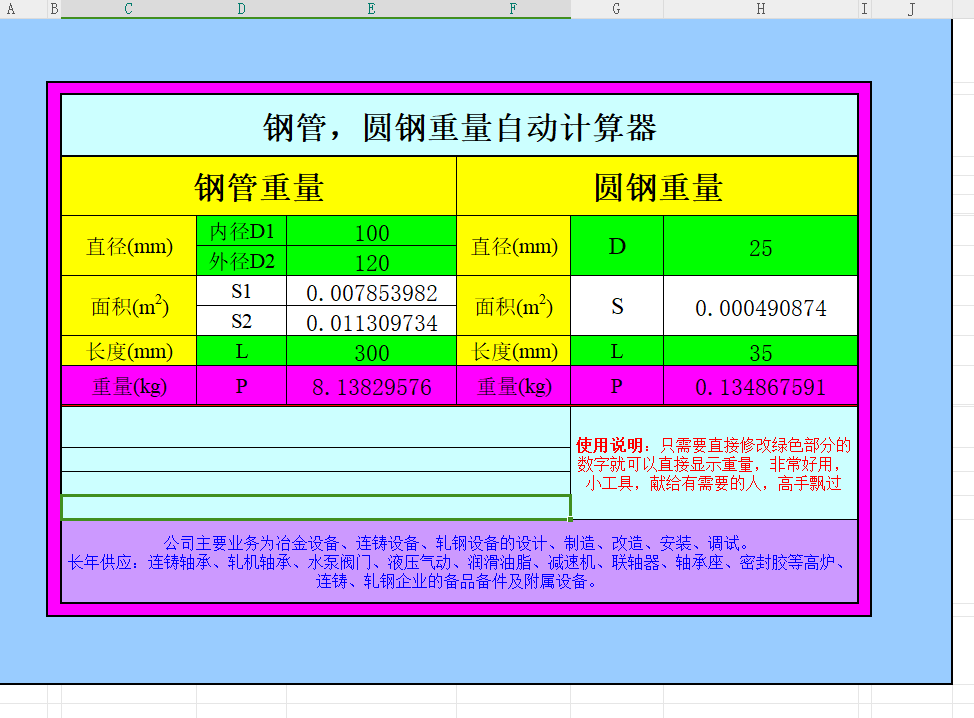Select column C header

(129, 9)
